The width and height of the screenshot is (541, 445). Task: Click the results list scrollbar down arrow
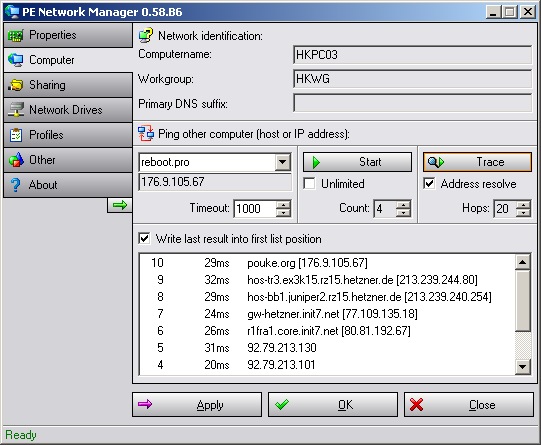click(522, 367)
